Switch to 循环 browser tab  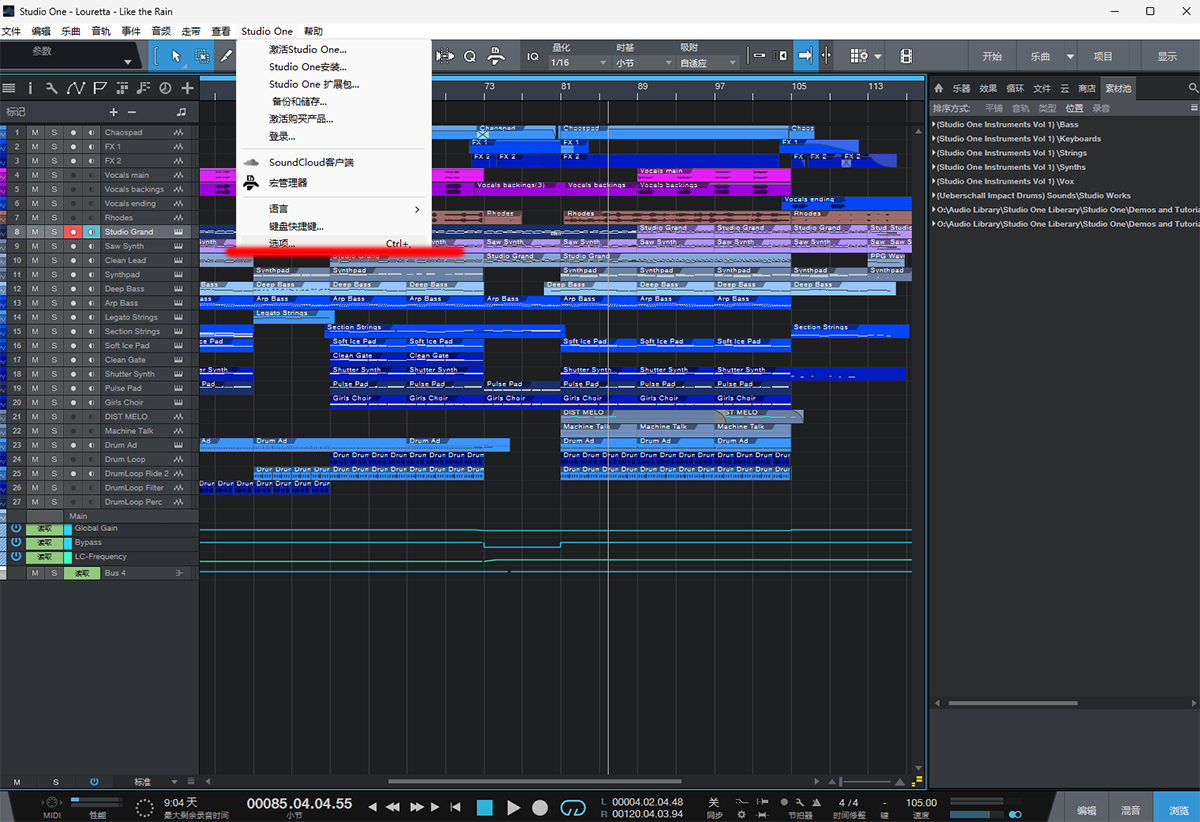click(x=1015, y=89)
